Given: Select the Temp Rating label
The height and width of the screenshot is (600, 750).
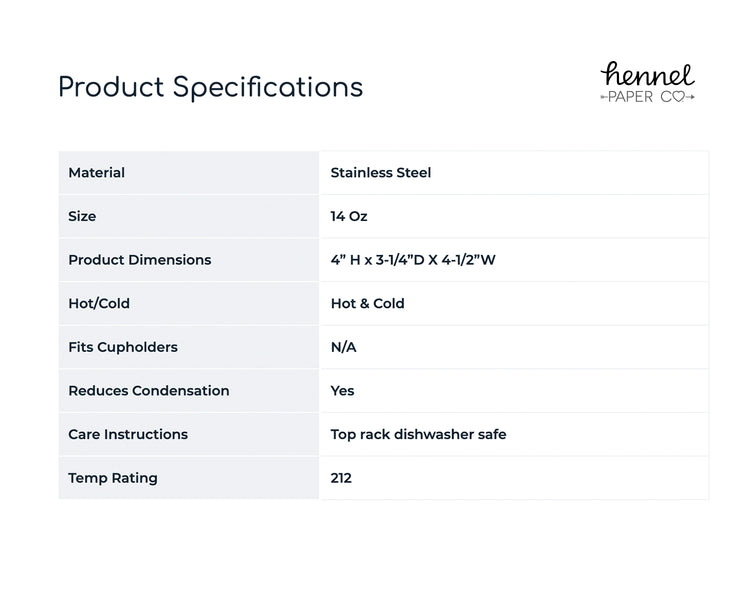Looking at the screenshot, I should click(113, 478).
